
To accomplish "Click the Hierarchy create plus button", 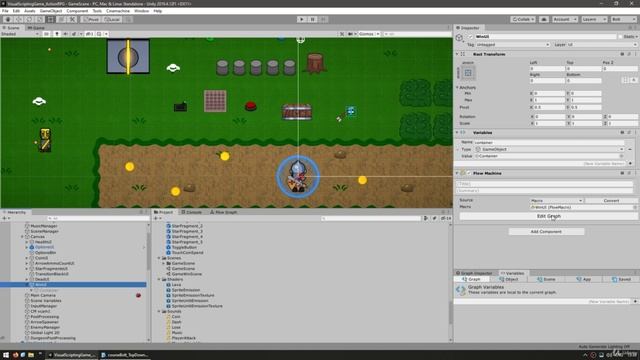I will tap(5, 218).
